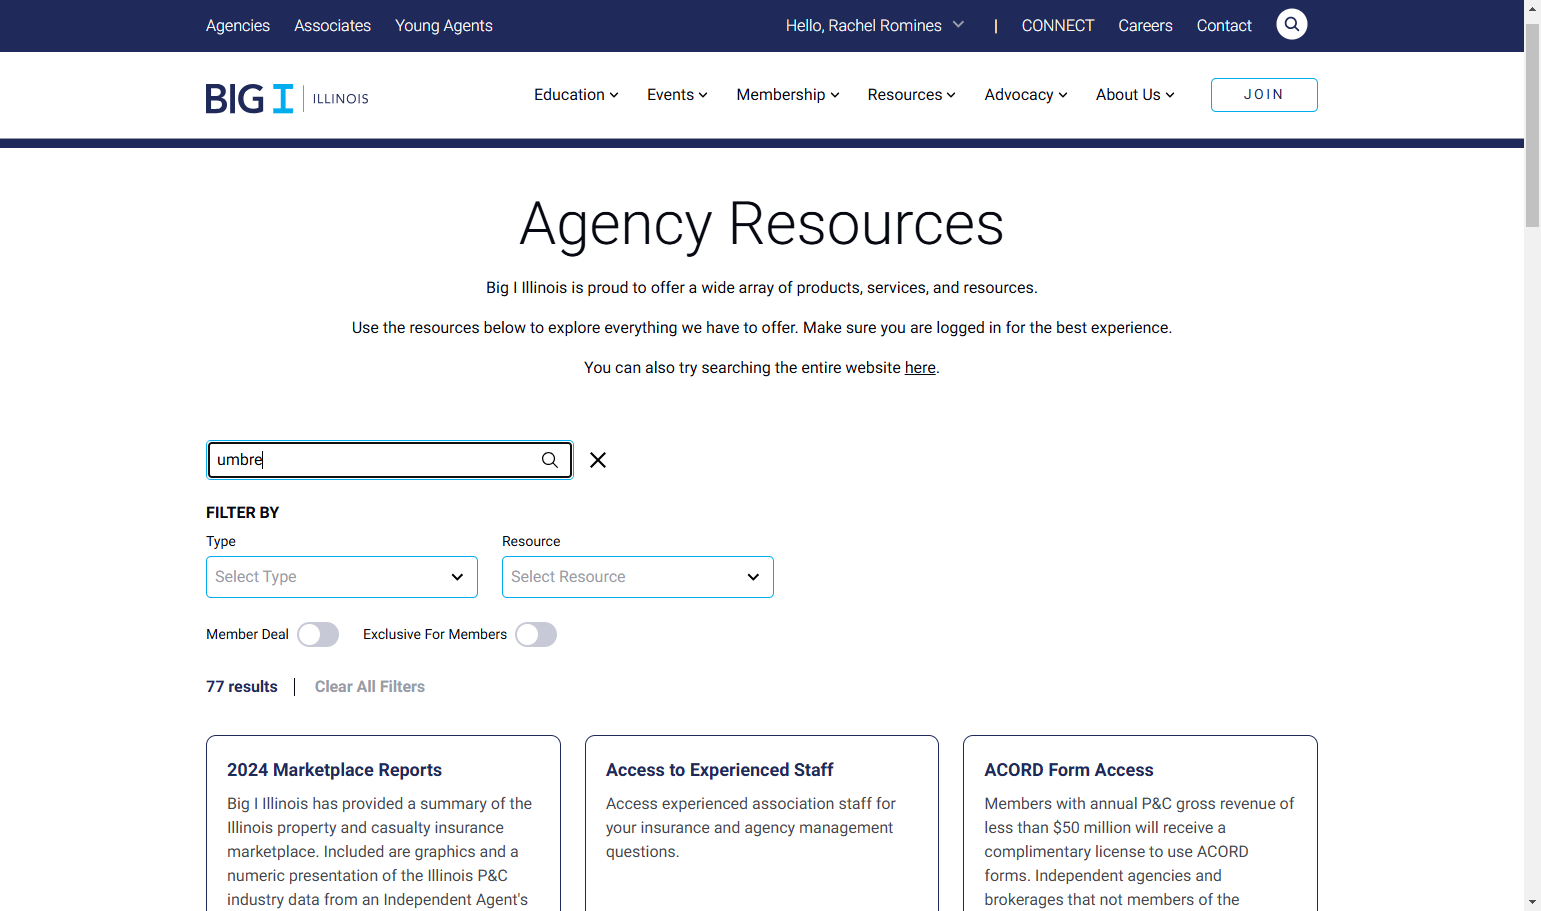1541x911 pixels.
Task: Open Access to Experienced Staff card
Action: pyautogui.click(x=762, y=823)
